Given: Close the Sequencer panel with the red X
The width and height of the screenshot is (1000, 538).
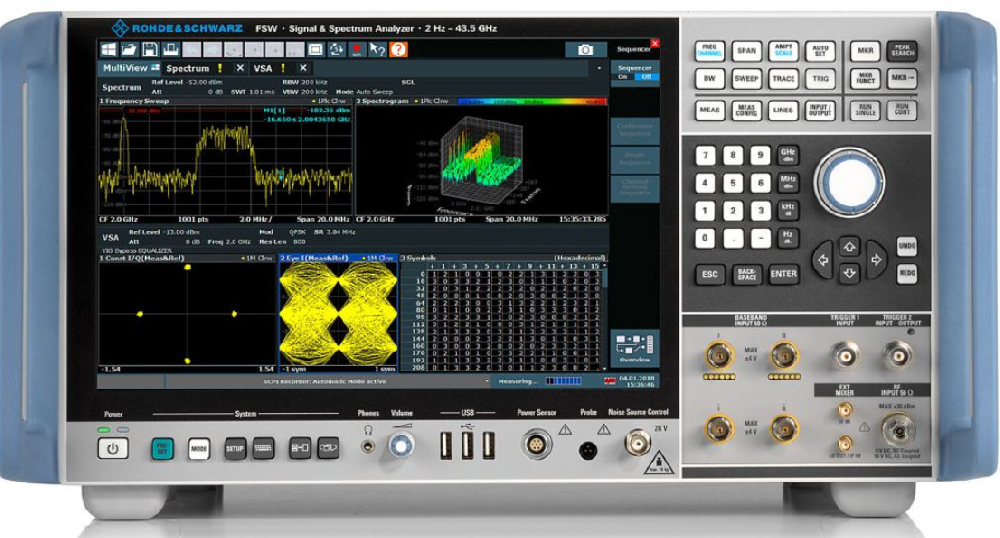Looking at the screenshot, I should point(654,43).
